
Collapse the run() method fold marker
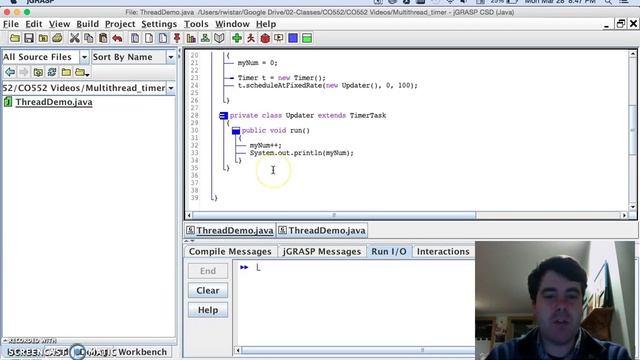tap(236, 131)
